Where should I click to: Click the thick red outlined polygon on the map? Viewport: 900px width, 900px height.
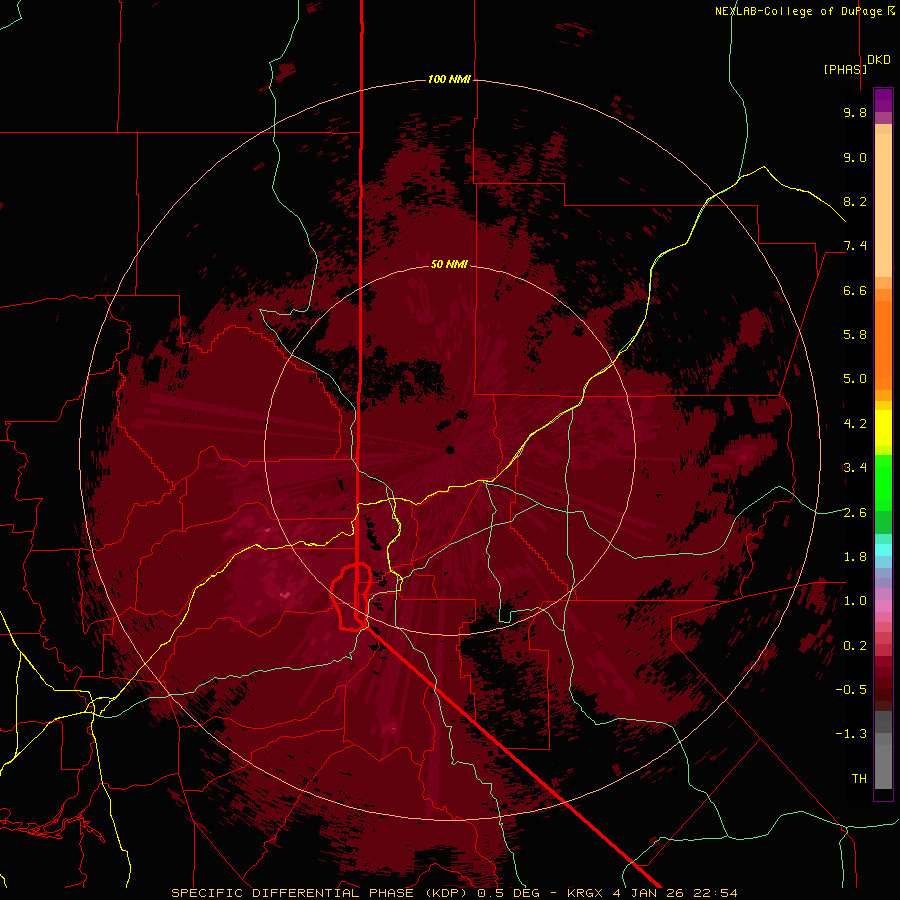pyautogui.click(x=351, y=597)
